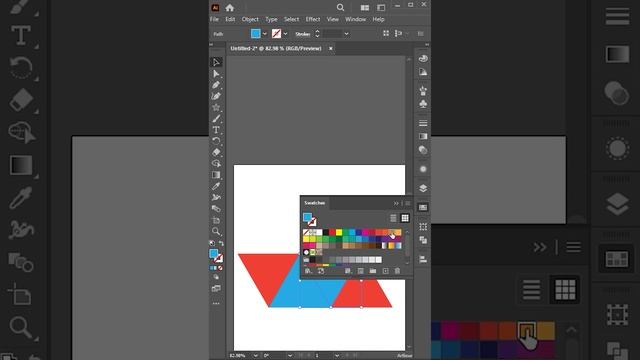Open the Color panel dock icon
Viewport: 640px width, 360px height.
pyautogui.click(x=423, y=58)
